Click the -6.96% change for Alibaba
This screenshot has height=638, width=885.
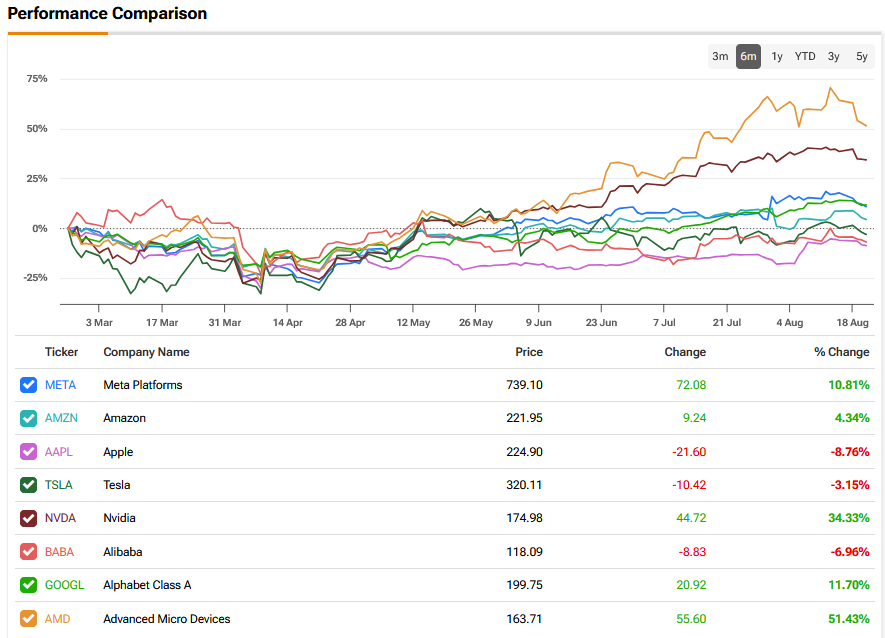point(850,552)
